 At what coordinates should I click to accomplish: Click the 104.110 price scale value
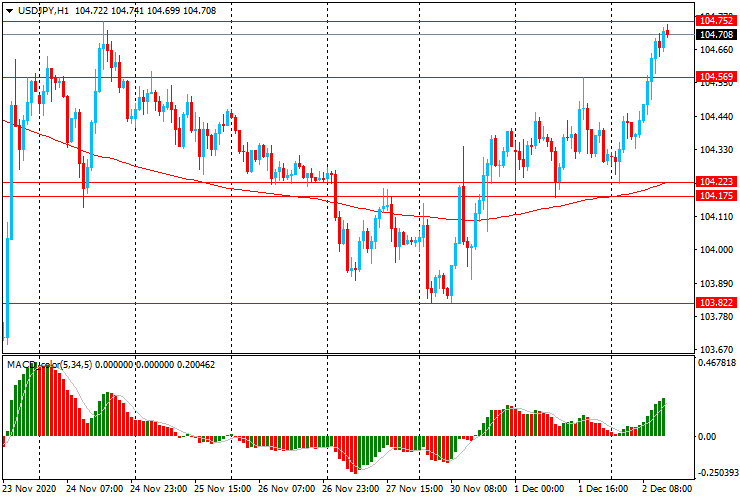tap(716, 217)
